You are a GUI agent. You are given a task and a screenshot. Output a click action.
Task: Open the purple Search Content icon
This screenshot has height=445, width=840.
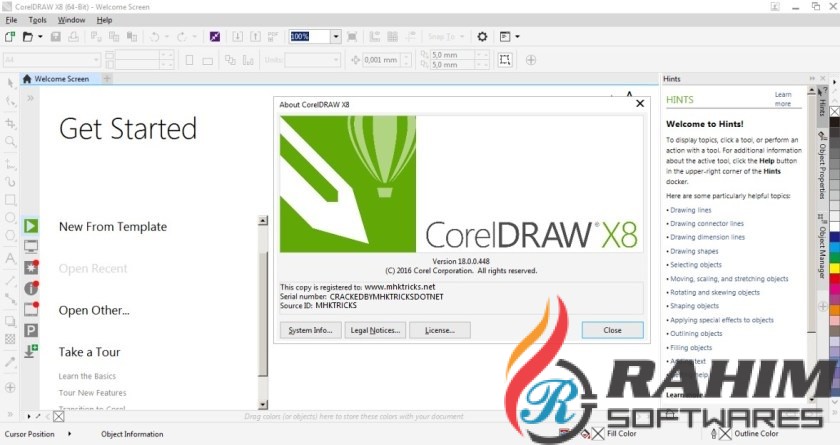tap(215, 36)
